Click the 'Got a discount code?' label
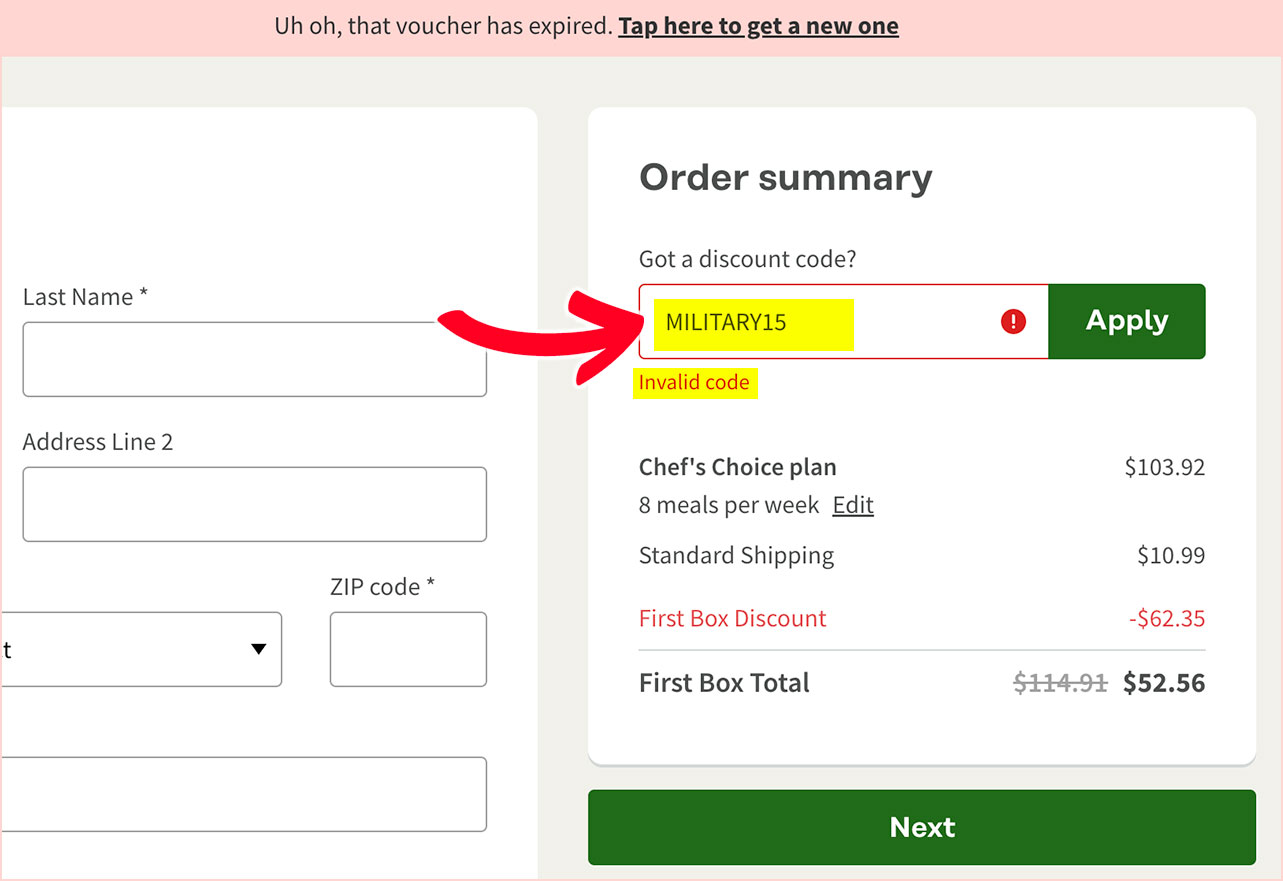The image size is (1283, 881). [x=748, y=259]
